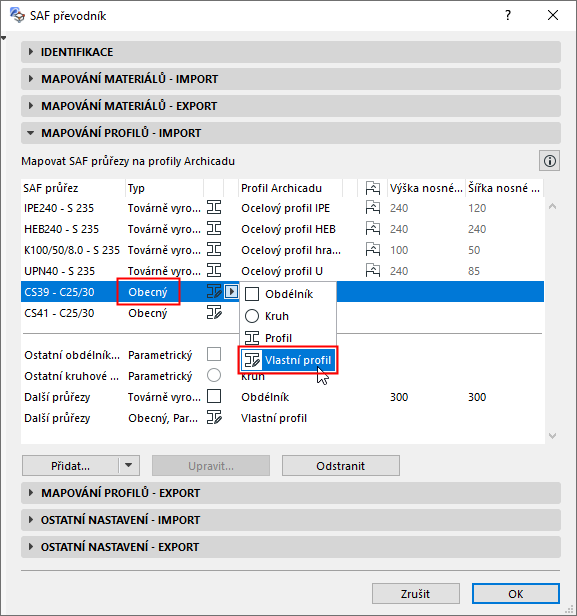This screenshot has height=616, width=577.
Task: Expand the IDENTIFIKACE section
Action: tap(291, 52)
